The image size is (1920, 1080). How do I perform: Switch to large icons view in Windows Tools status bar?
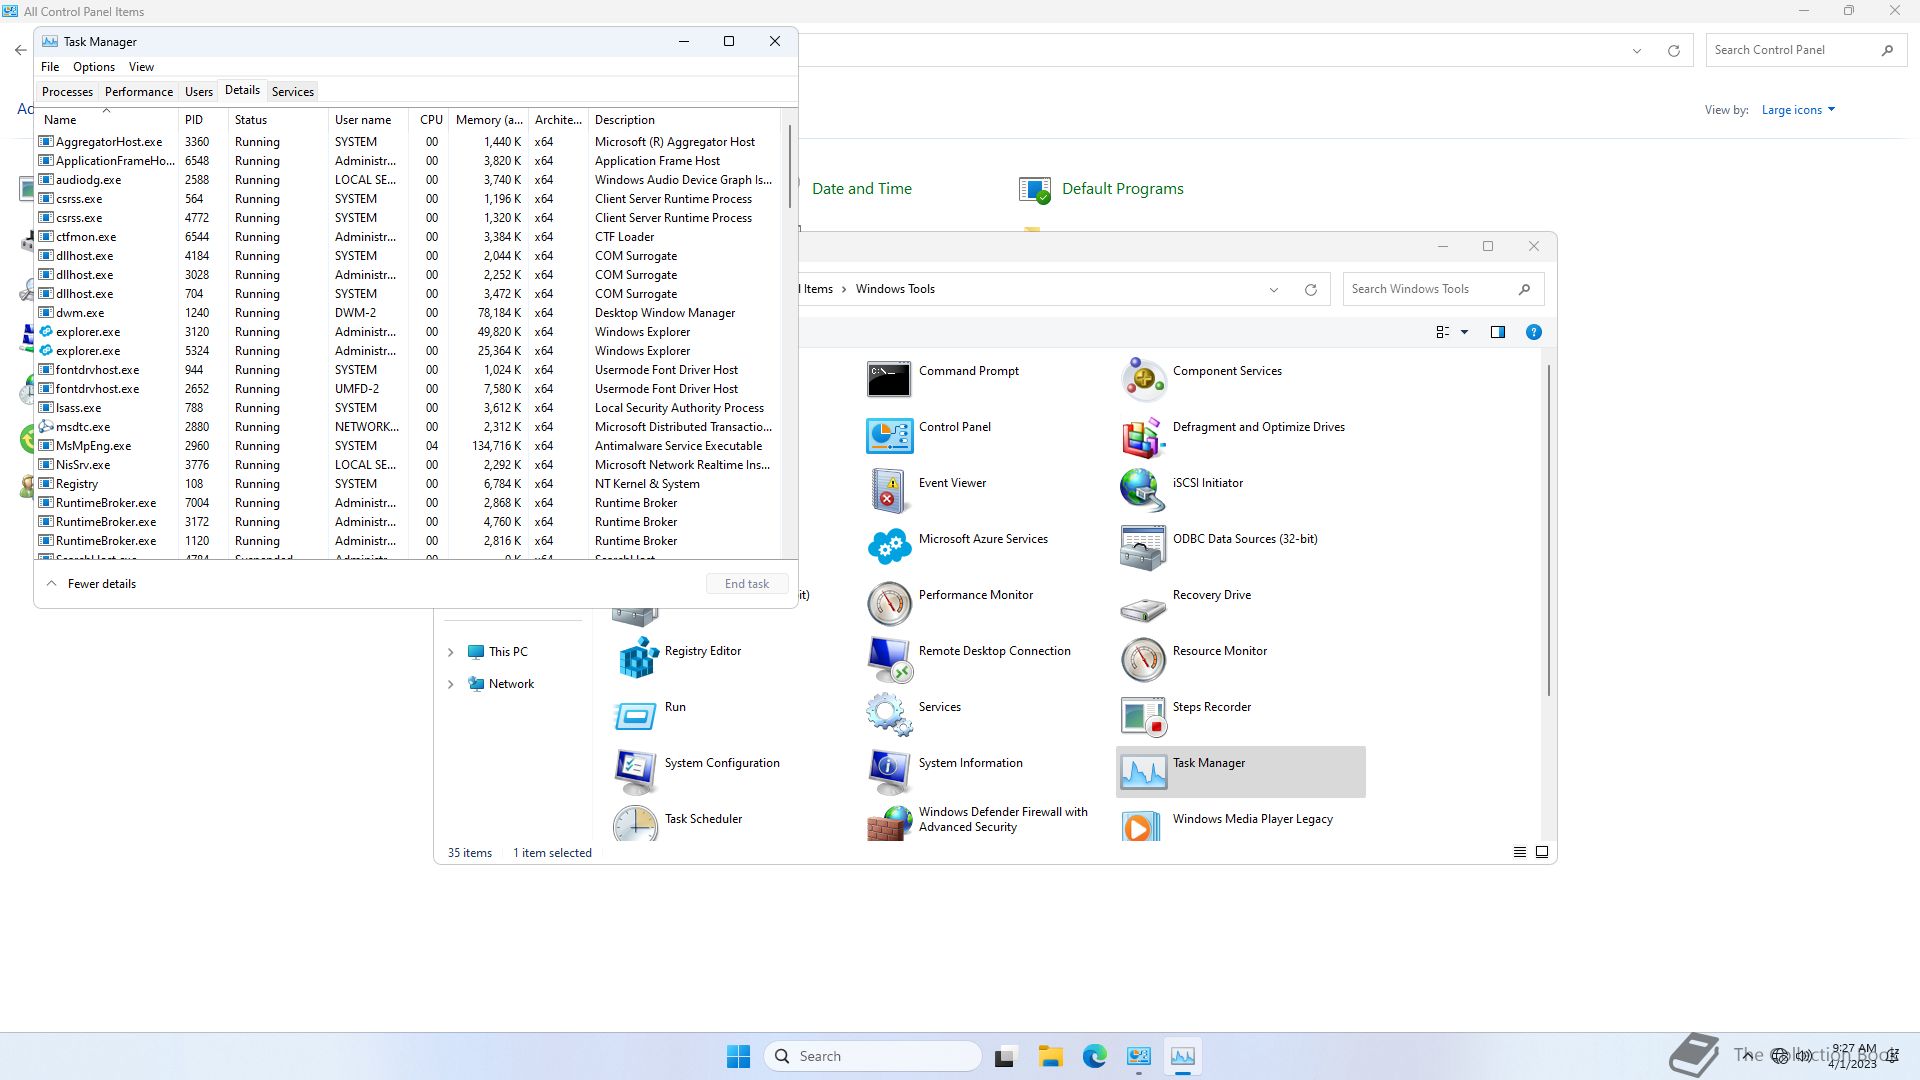tap(1542, 852)
